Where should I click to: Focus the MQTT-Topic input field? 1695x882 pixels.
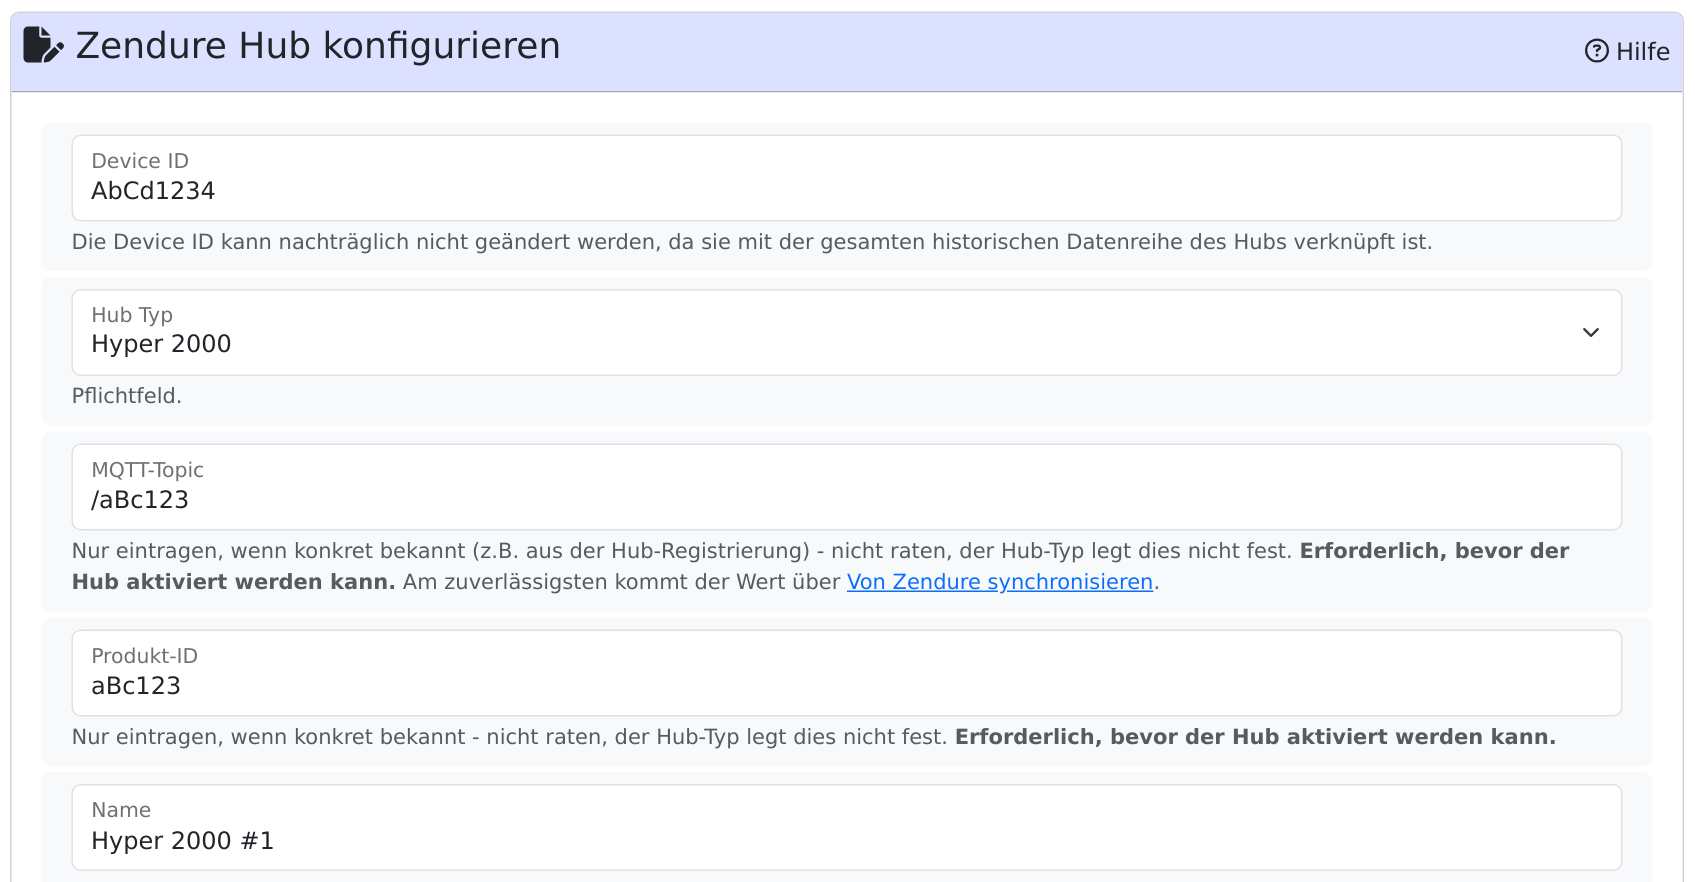click(x=846, y=487)
